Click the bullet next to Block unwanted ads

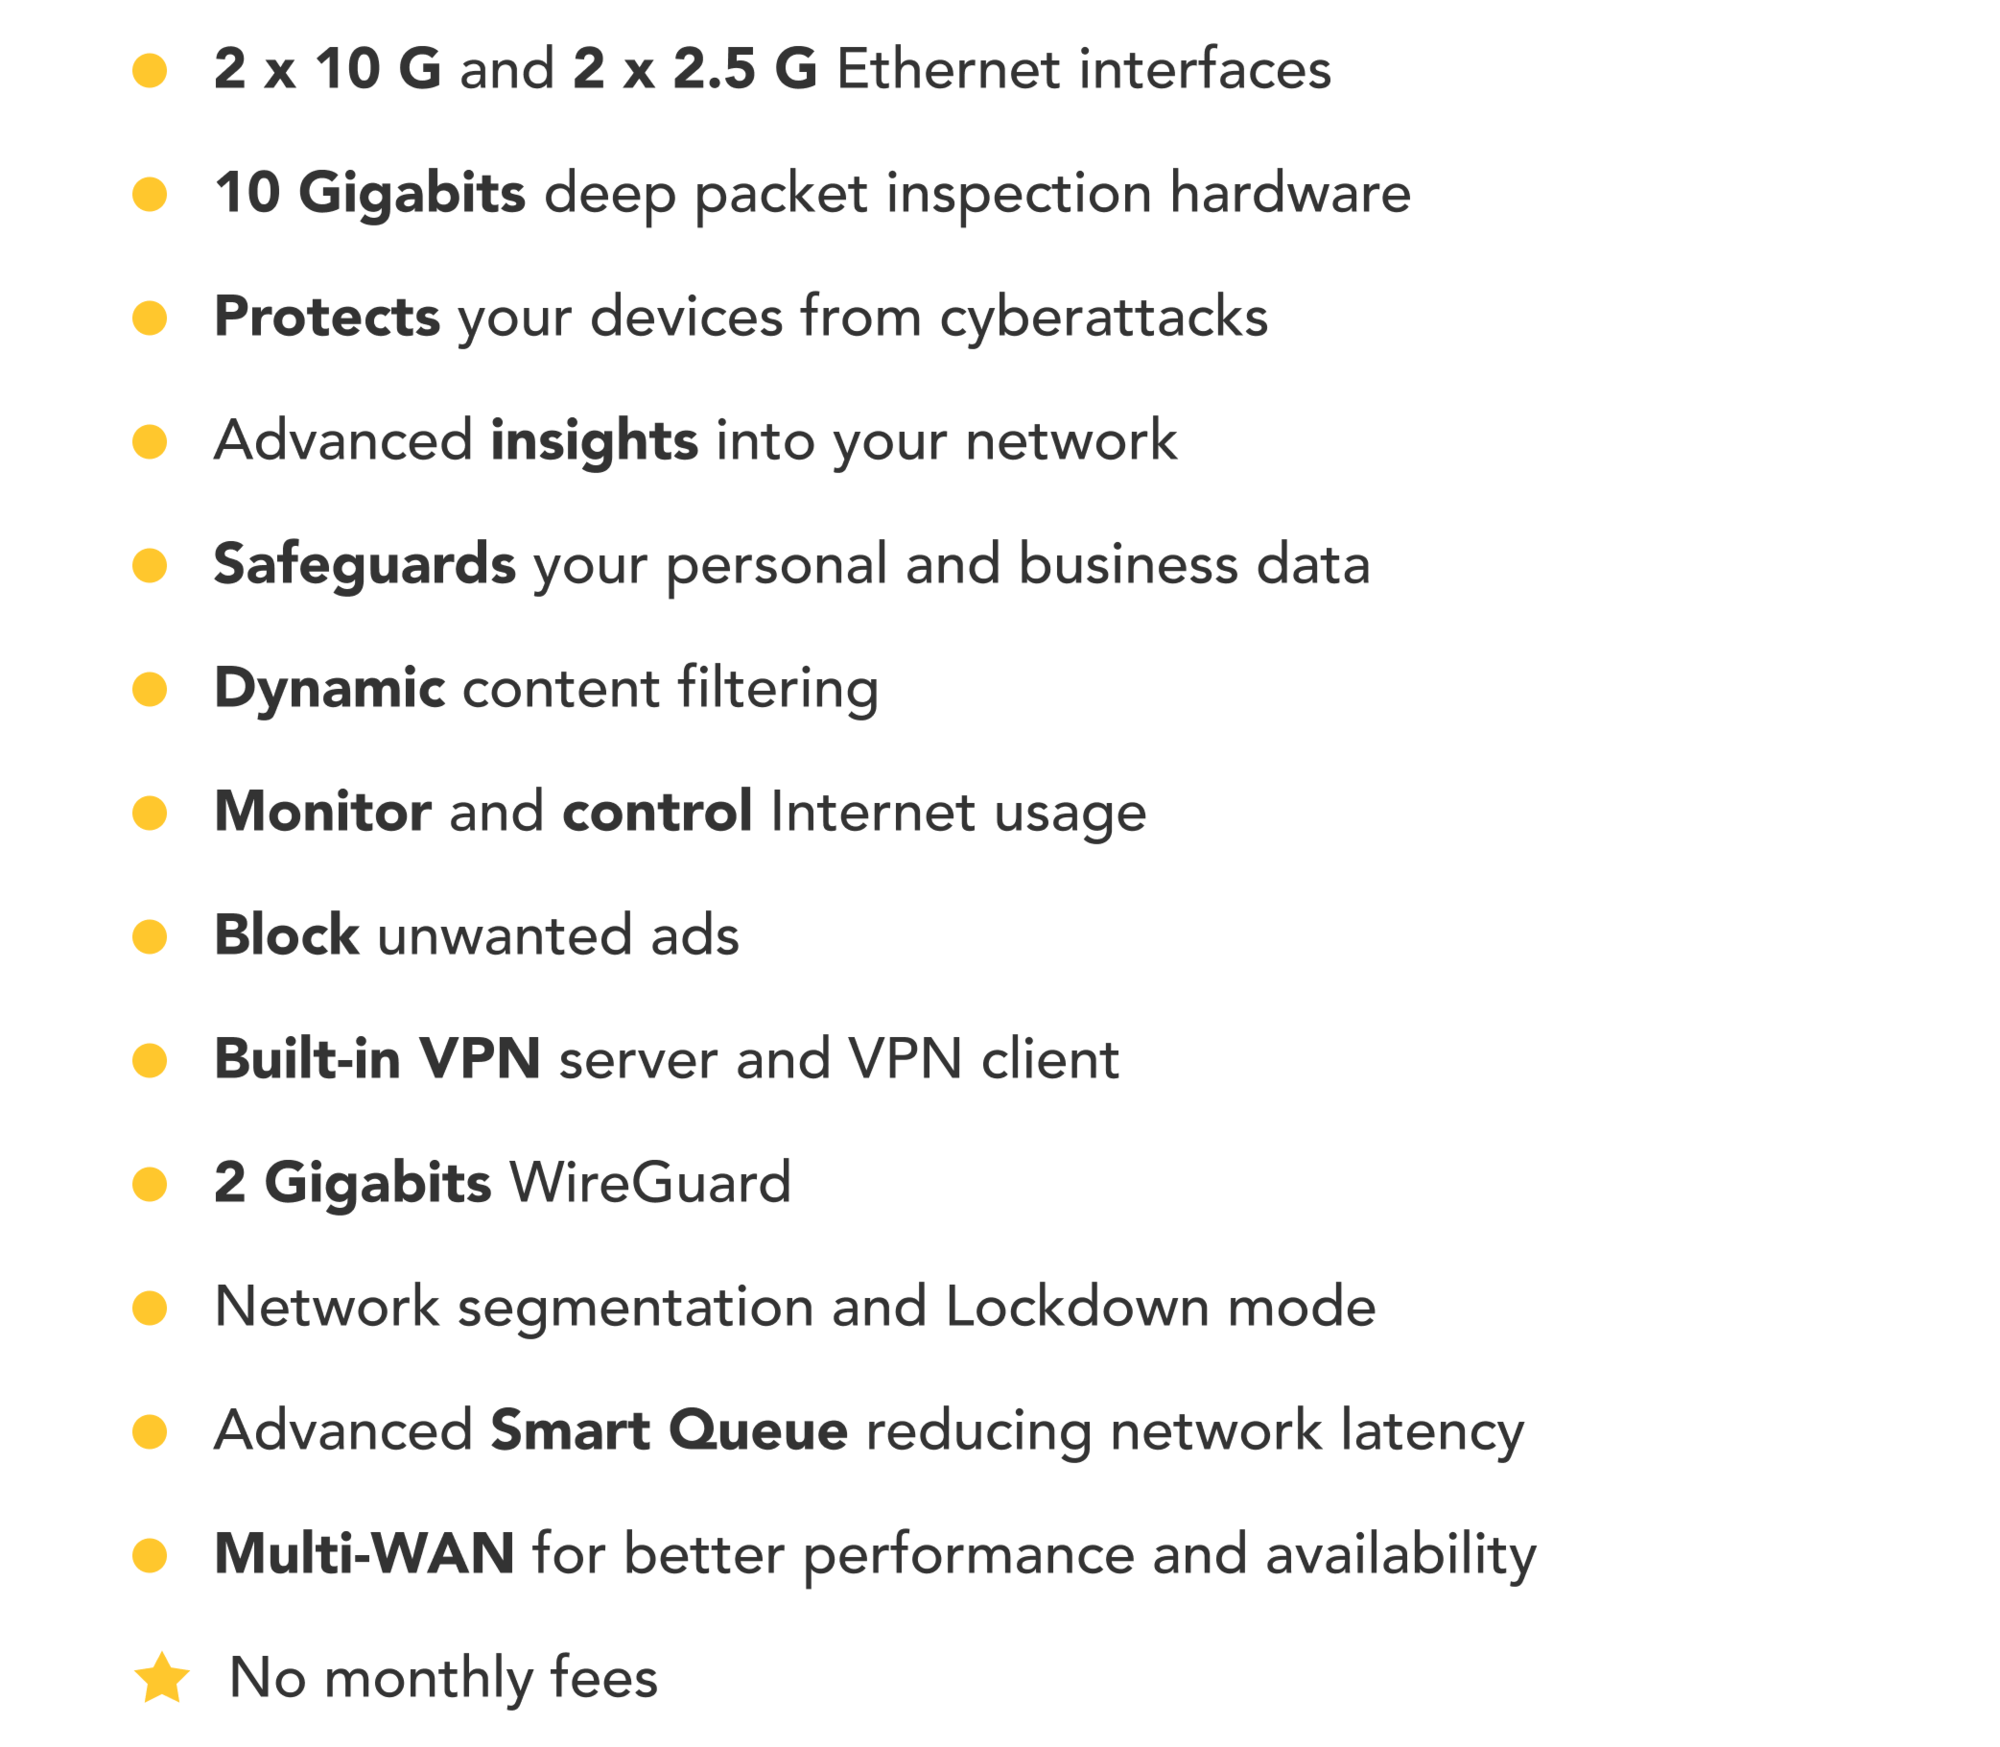click(150, 938)
